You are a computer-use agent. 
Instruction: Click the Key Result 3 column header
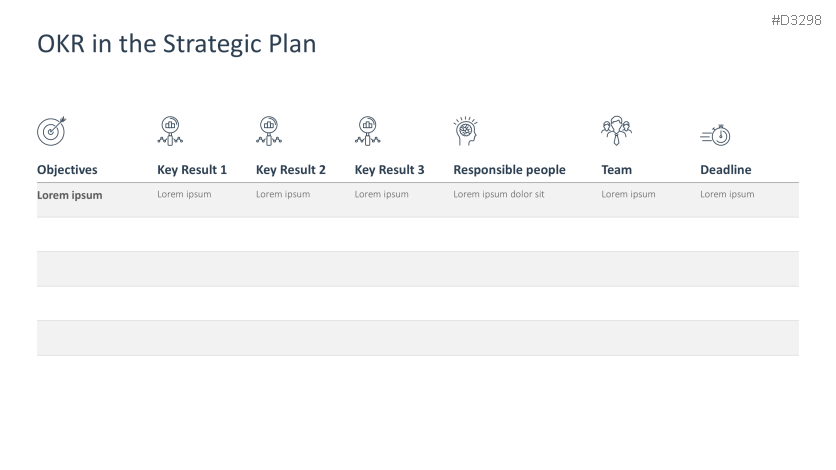coord(389,170)
